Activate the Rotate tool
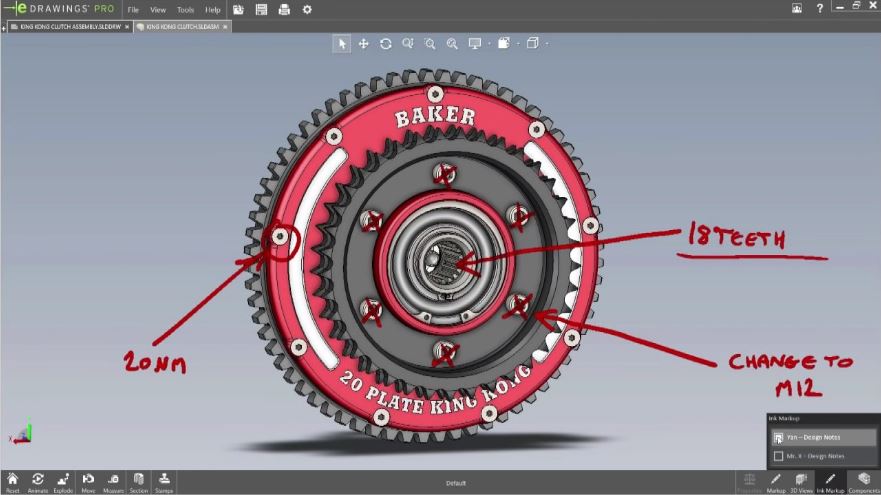The width and height of the screenshot is (881, 495). point(385,43)
